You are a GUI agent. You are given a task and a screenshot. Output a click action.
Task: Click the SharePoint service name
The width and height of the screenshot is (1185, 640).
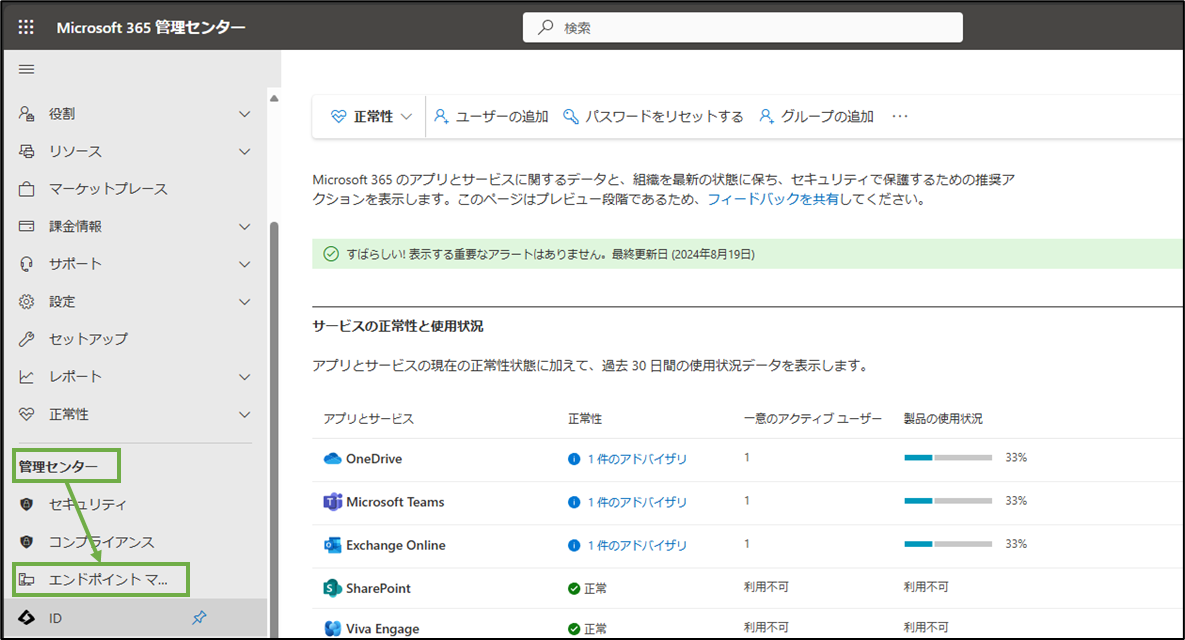(378, 588)
